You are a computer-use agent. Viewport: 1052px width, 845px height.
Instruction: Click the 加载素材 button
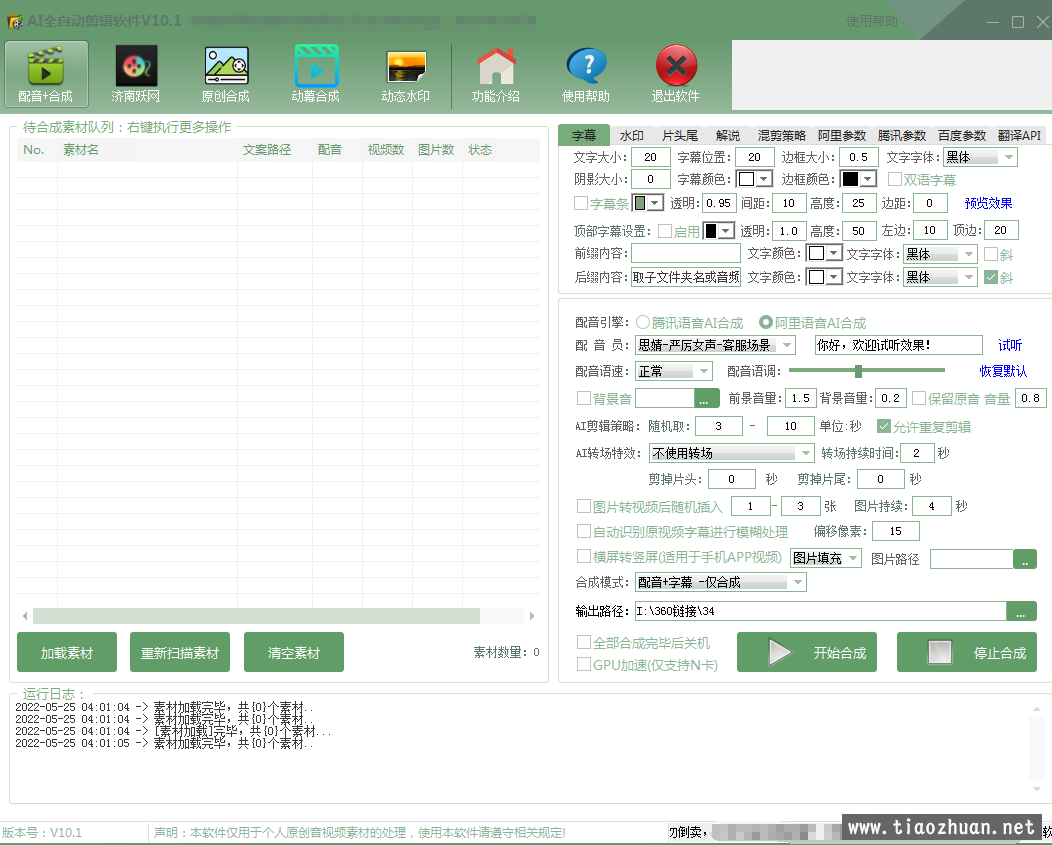pos(67,652)
